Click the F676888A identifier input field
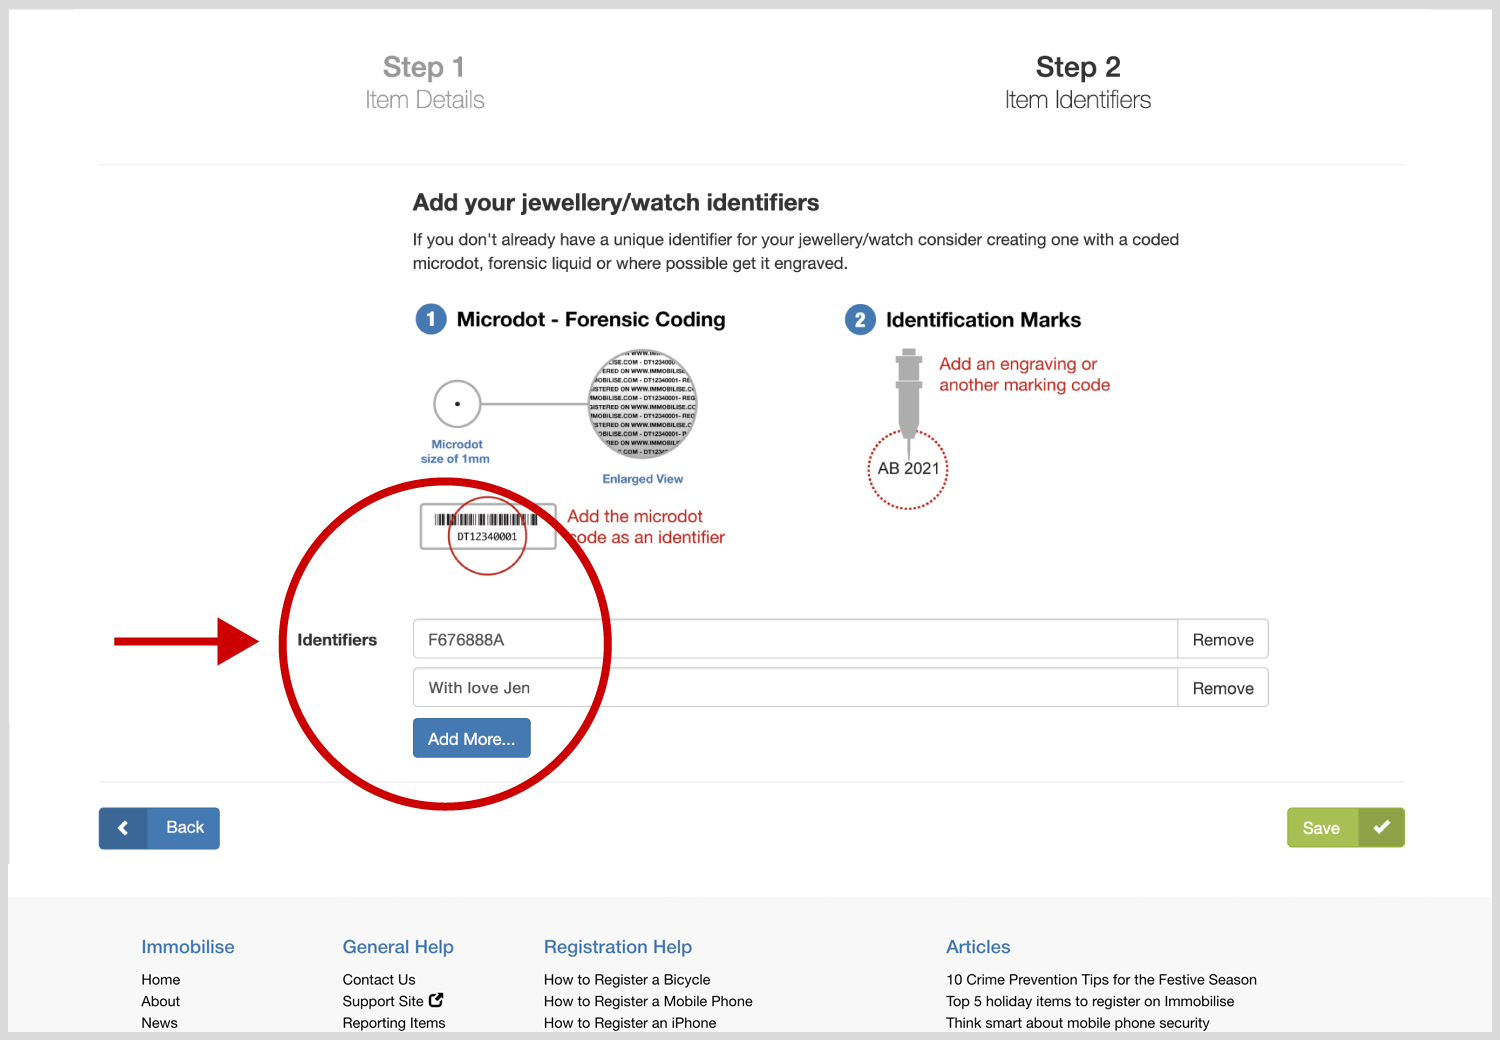 click(794, 640)
